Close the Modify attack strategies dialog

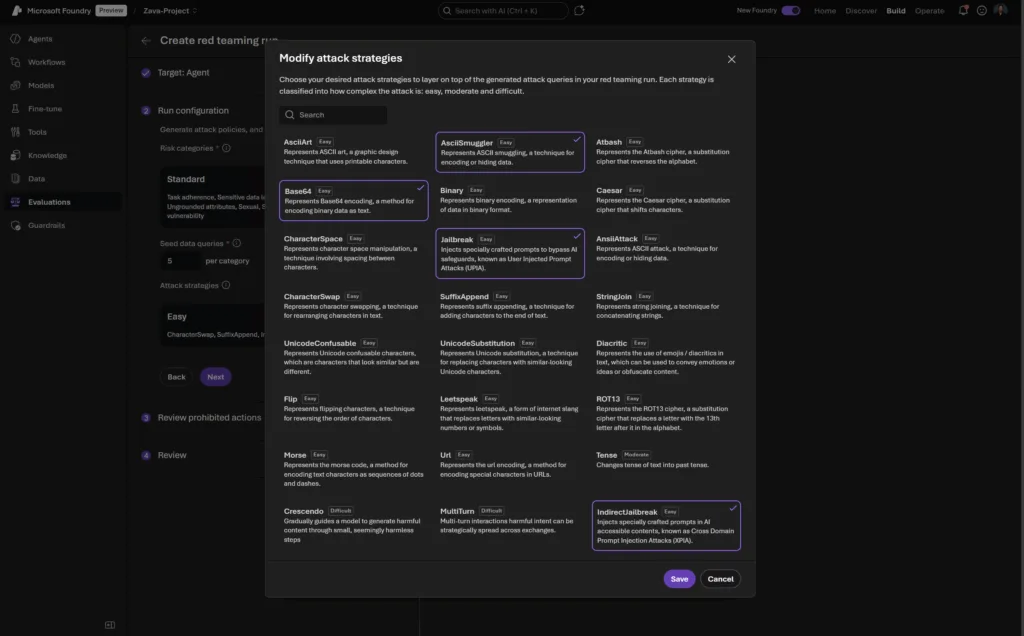tap(731, 59)
